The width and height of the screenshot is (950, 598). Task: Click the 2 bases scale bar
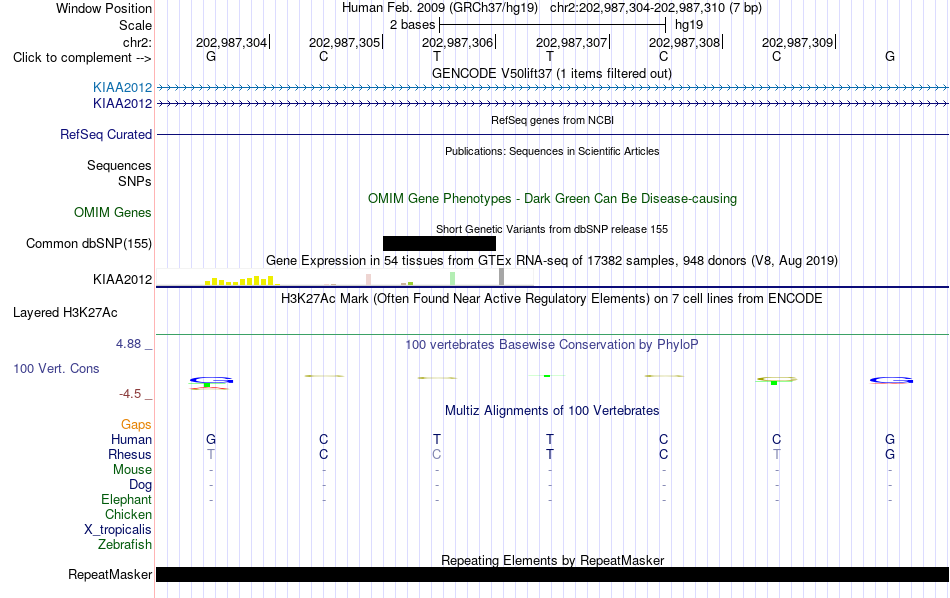[552, 25]
